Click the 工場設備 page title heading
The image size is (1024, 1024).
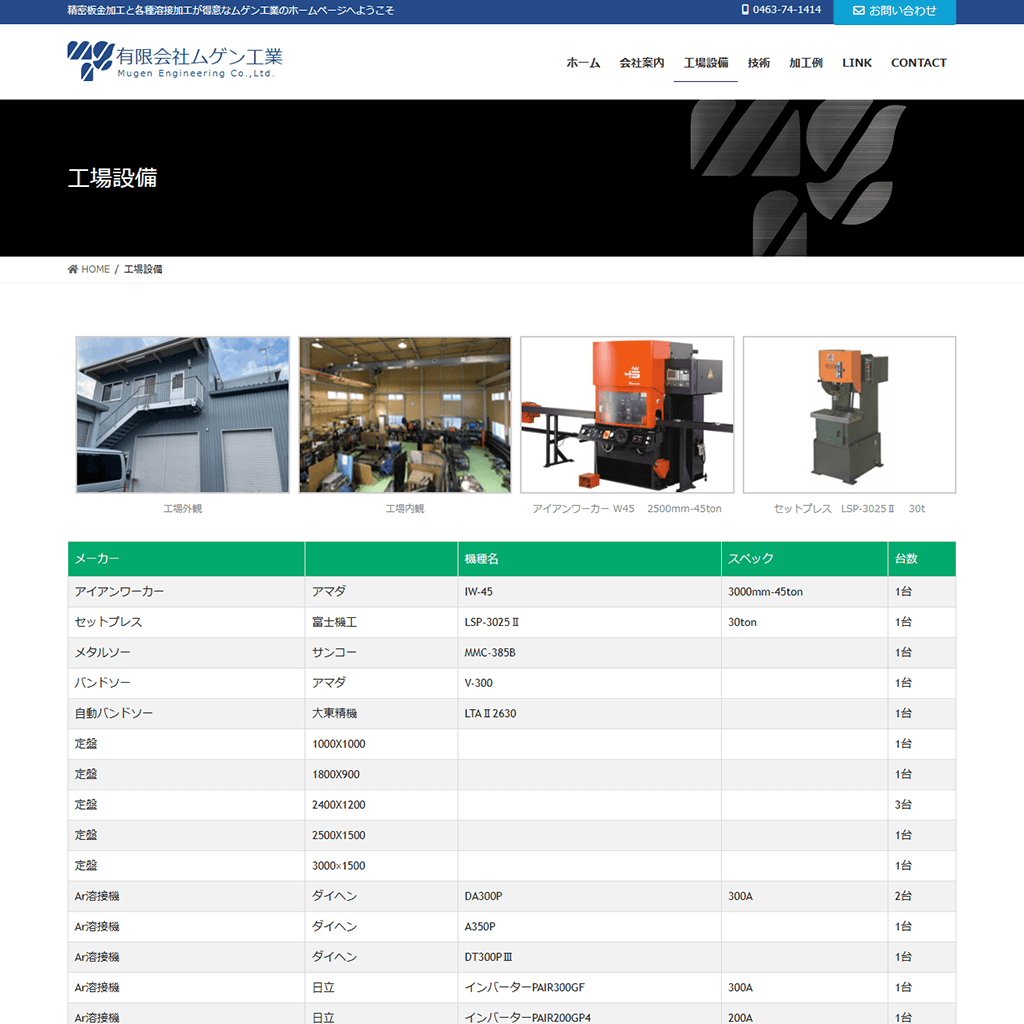pyautogui.click(x=112, y=178)
